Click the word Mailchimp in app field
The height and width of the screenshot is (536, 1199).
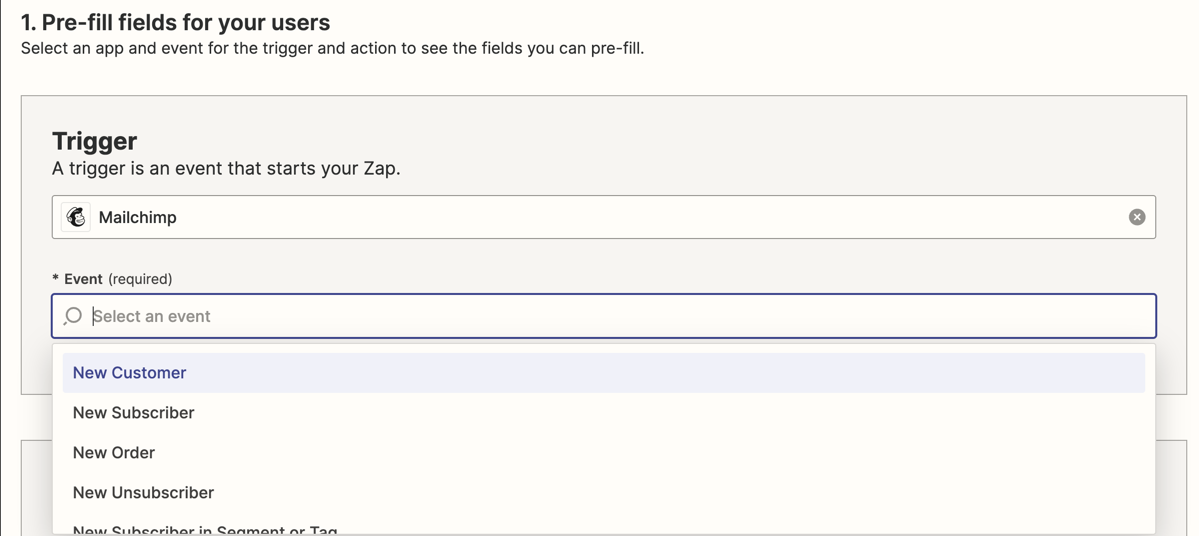click(138, 218)
